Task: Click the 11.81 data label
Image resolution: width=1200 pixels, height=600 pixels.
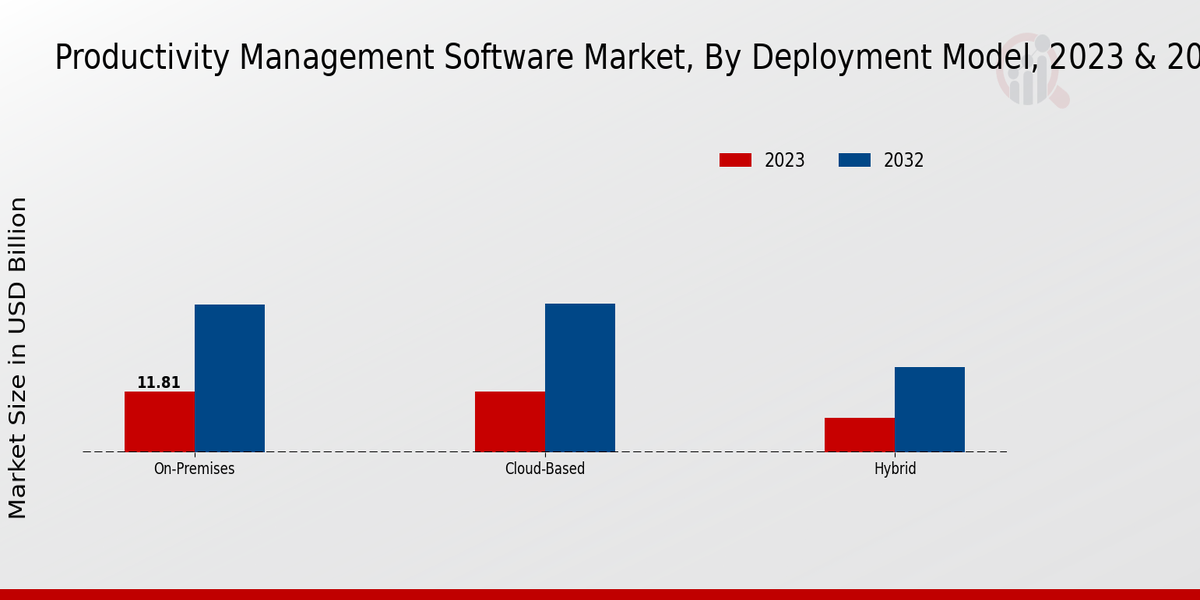Action: (158, 381)
